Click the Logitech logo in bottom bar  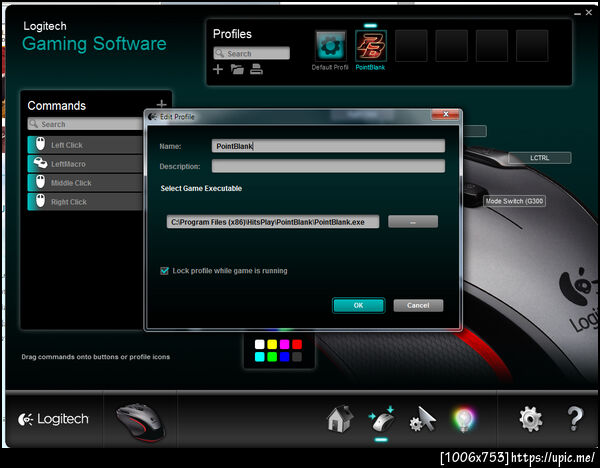(x=53, y=419)
